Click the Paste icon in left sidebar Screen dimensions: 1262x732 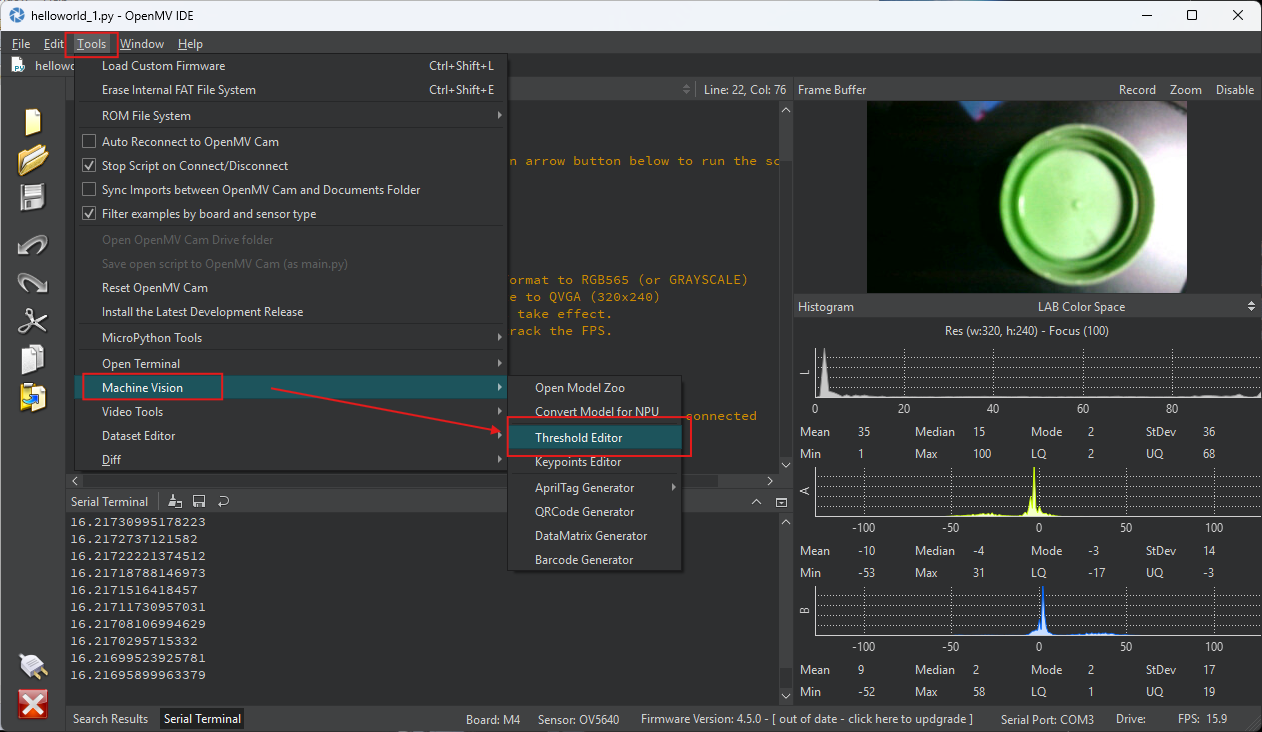coord(33,397)
